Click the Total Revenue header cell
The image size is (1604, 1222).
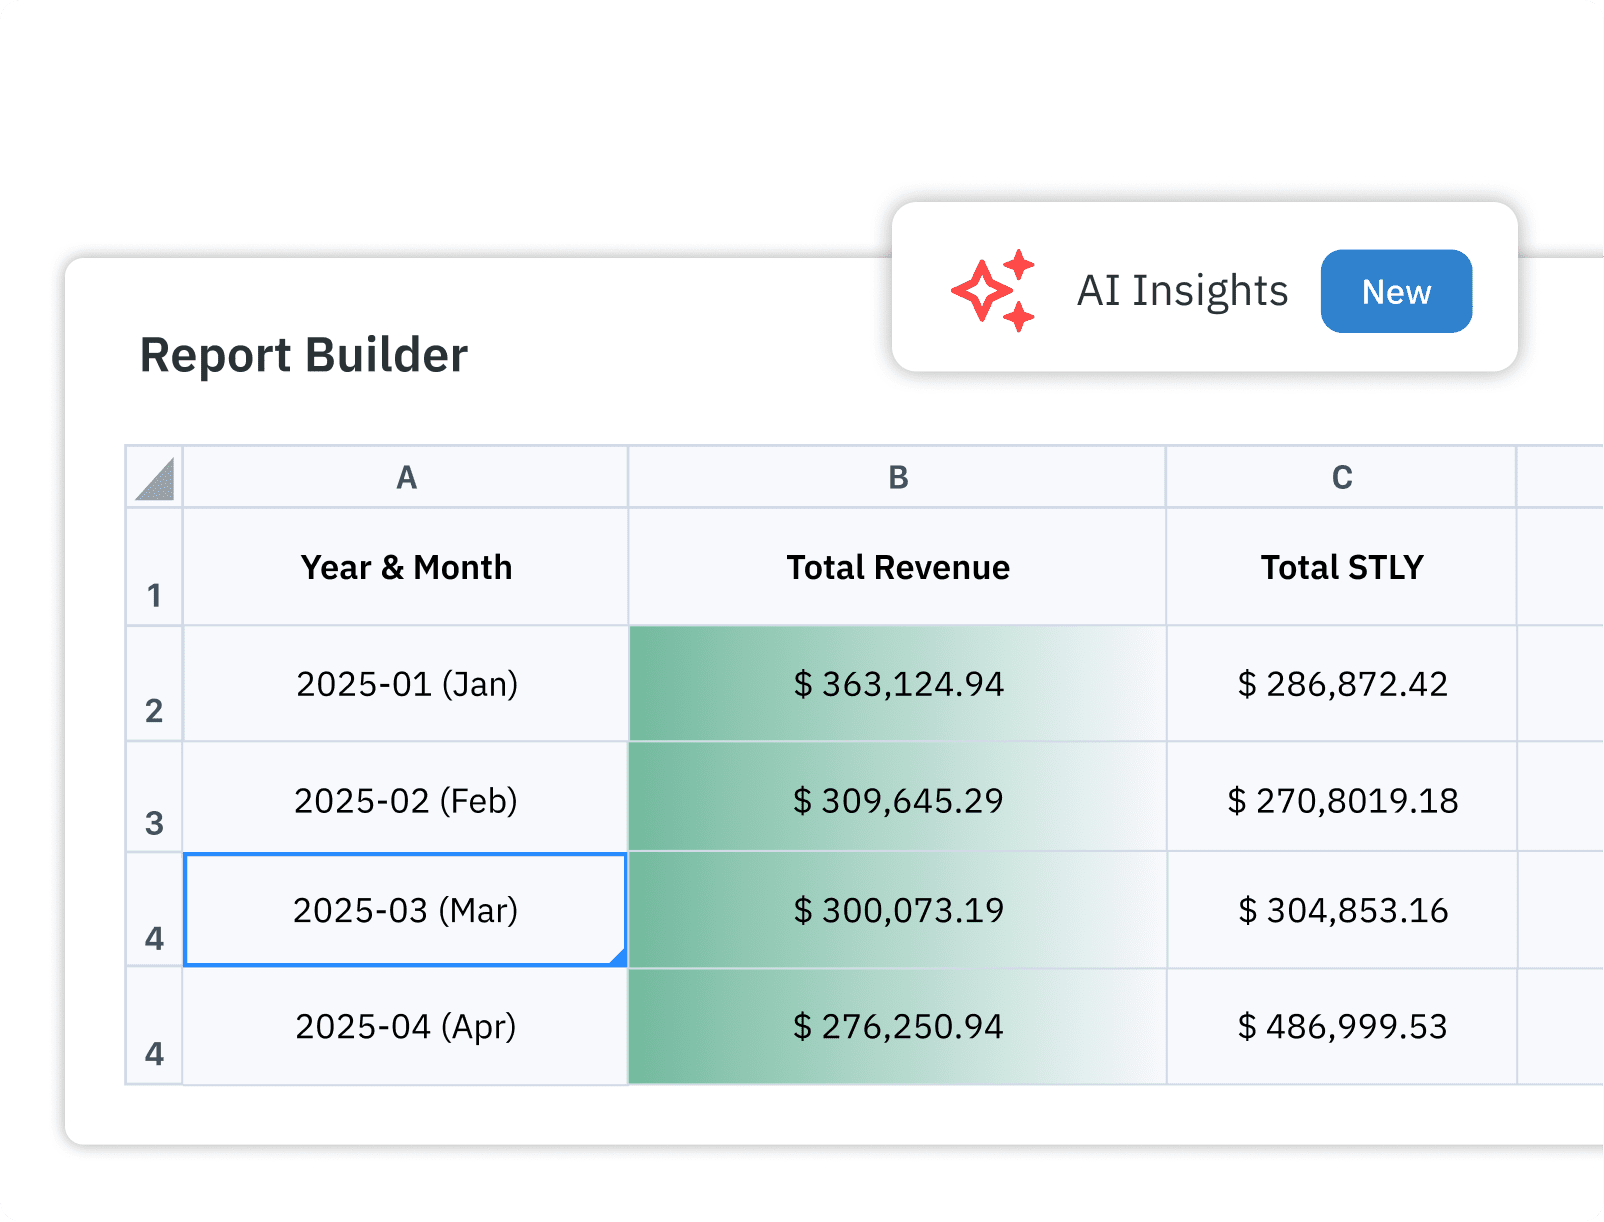coord(897,568)
